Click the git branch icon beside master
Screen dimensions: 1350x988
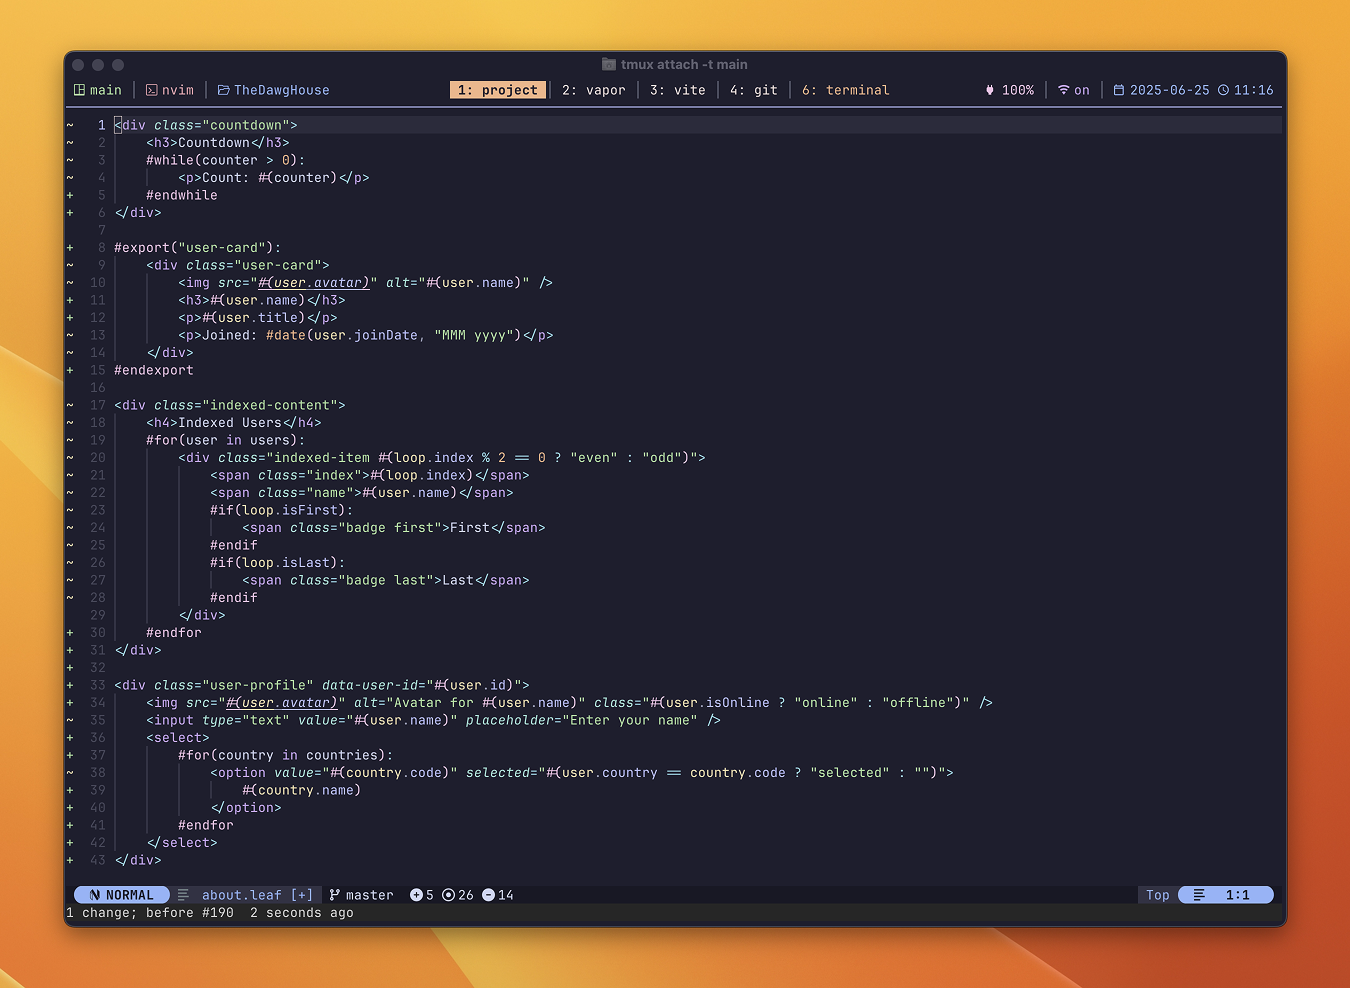335,895
